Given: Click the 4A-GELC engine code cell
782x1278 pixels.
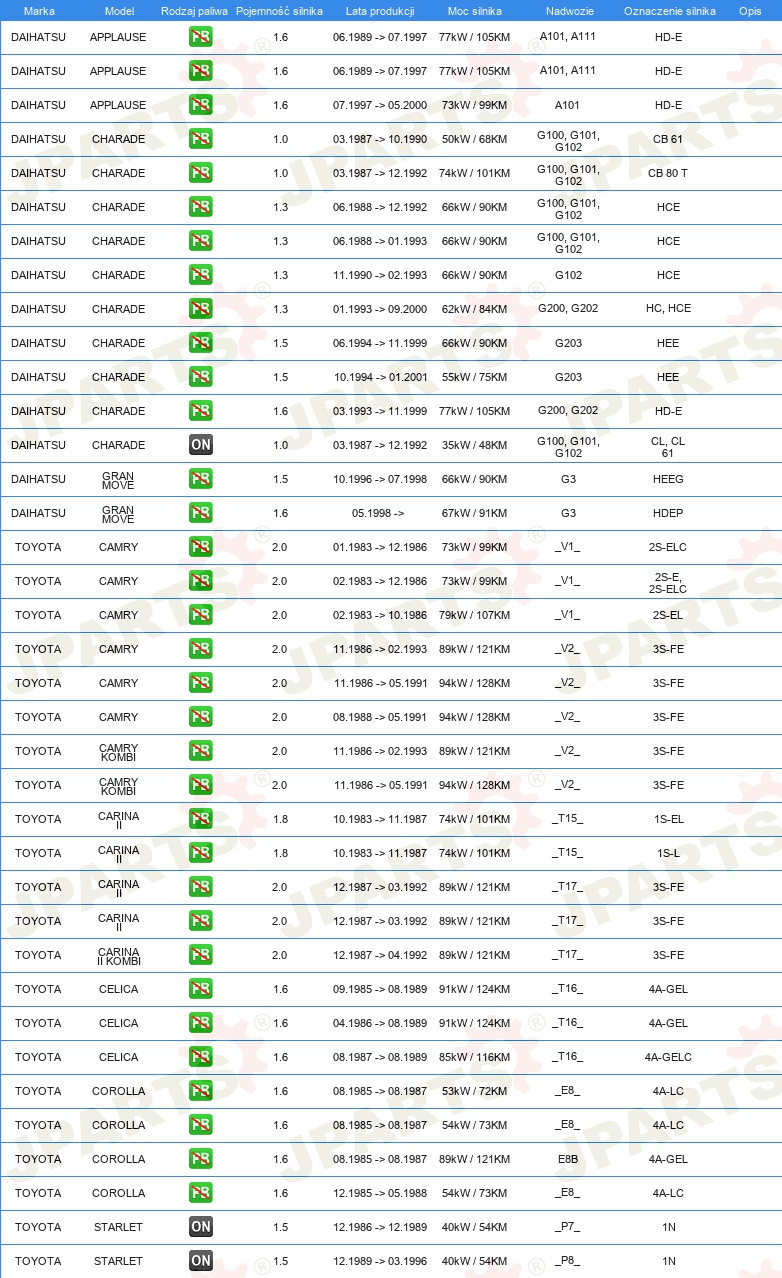Looking at the screenshot, I should coord(668,1057).
